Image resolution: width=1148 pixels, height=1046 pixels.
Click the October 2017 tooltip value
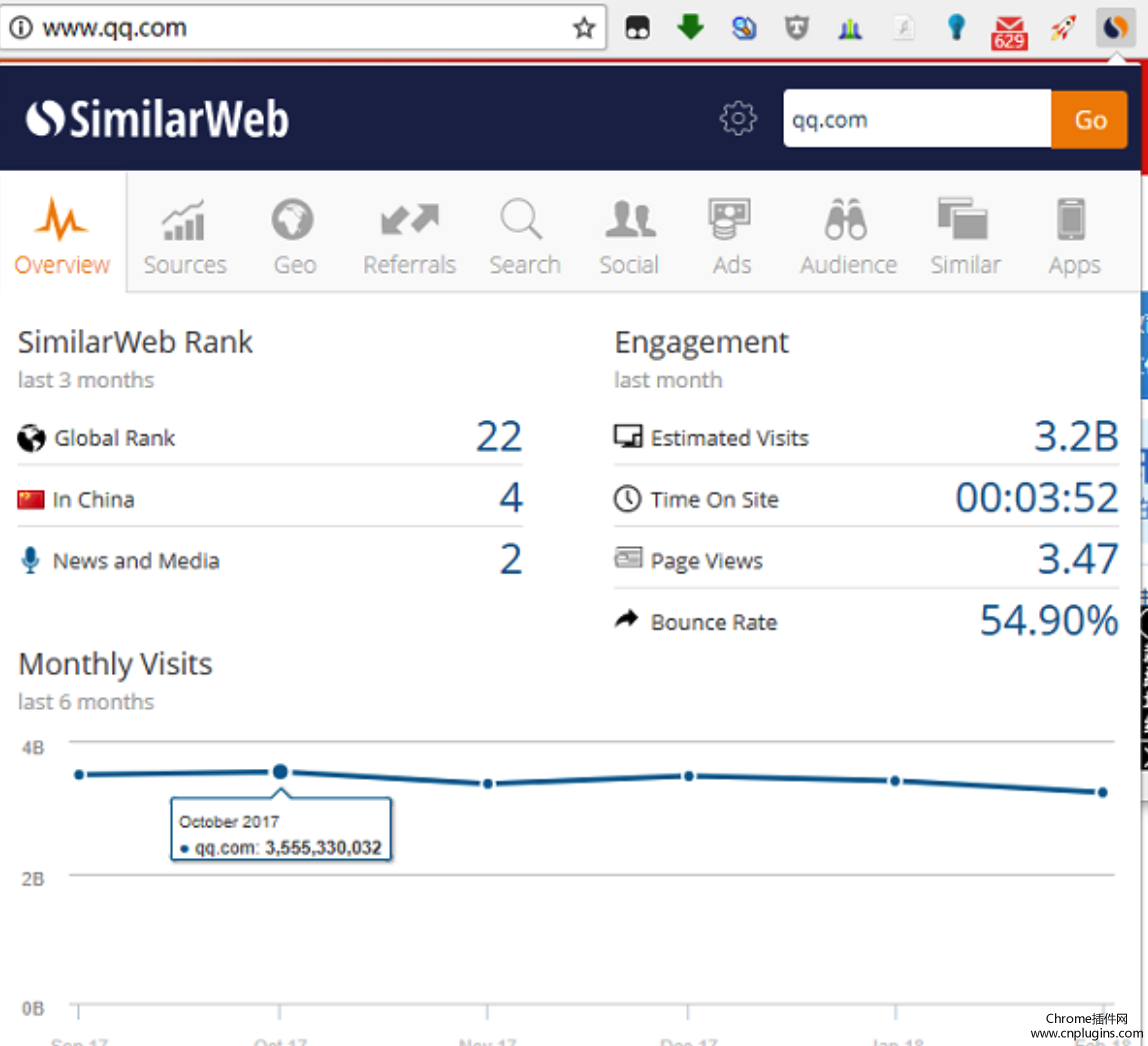click(323, 848)
